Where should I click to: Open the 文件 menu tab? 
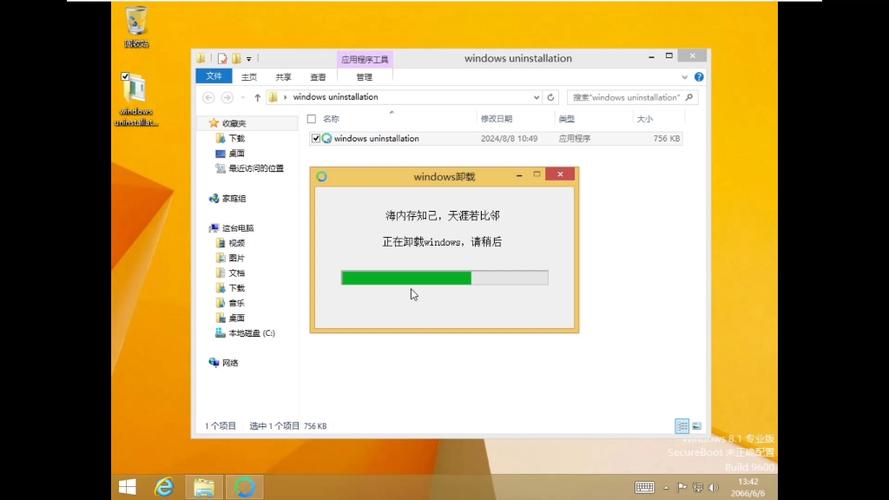(x=214, y=76)
